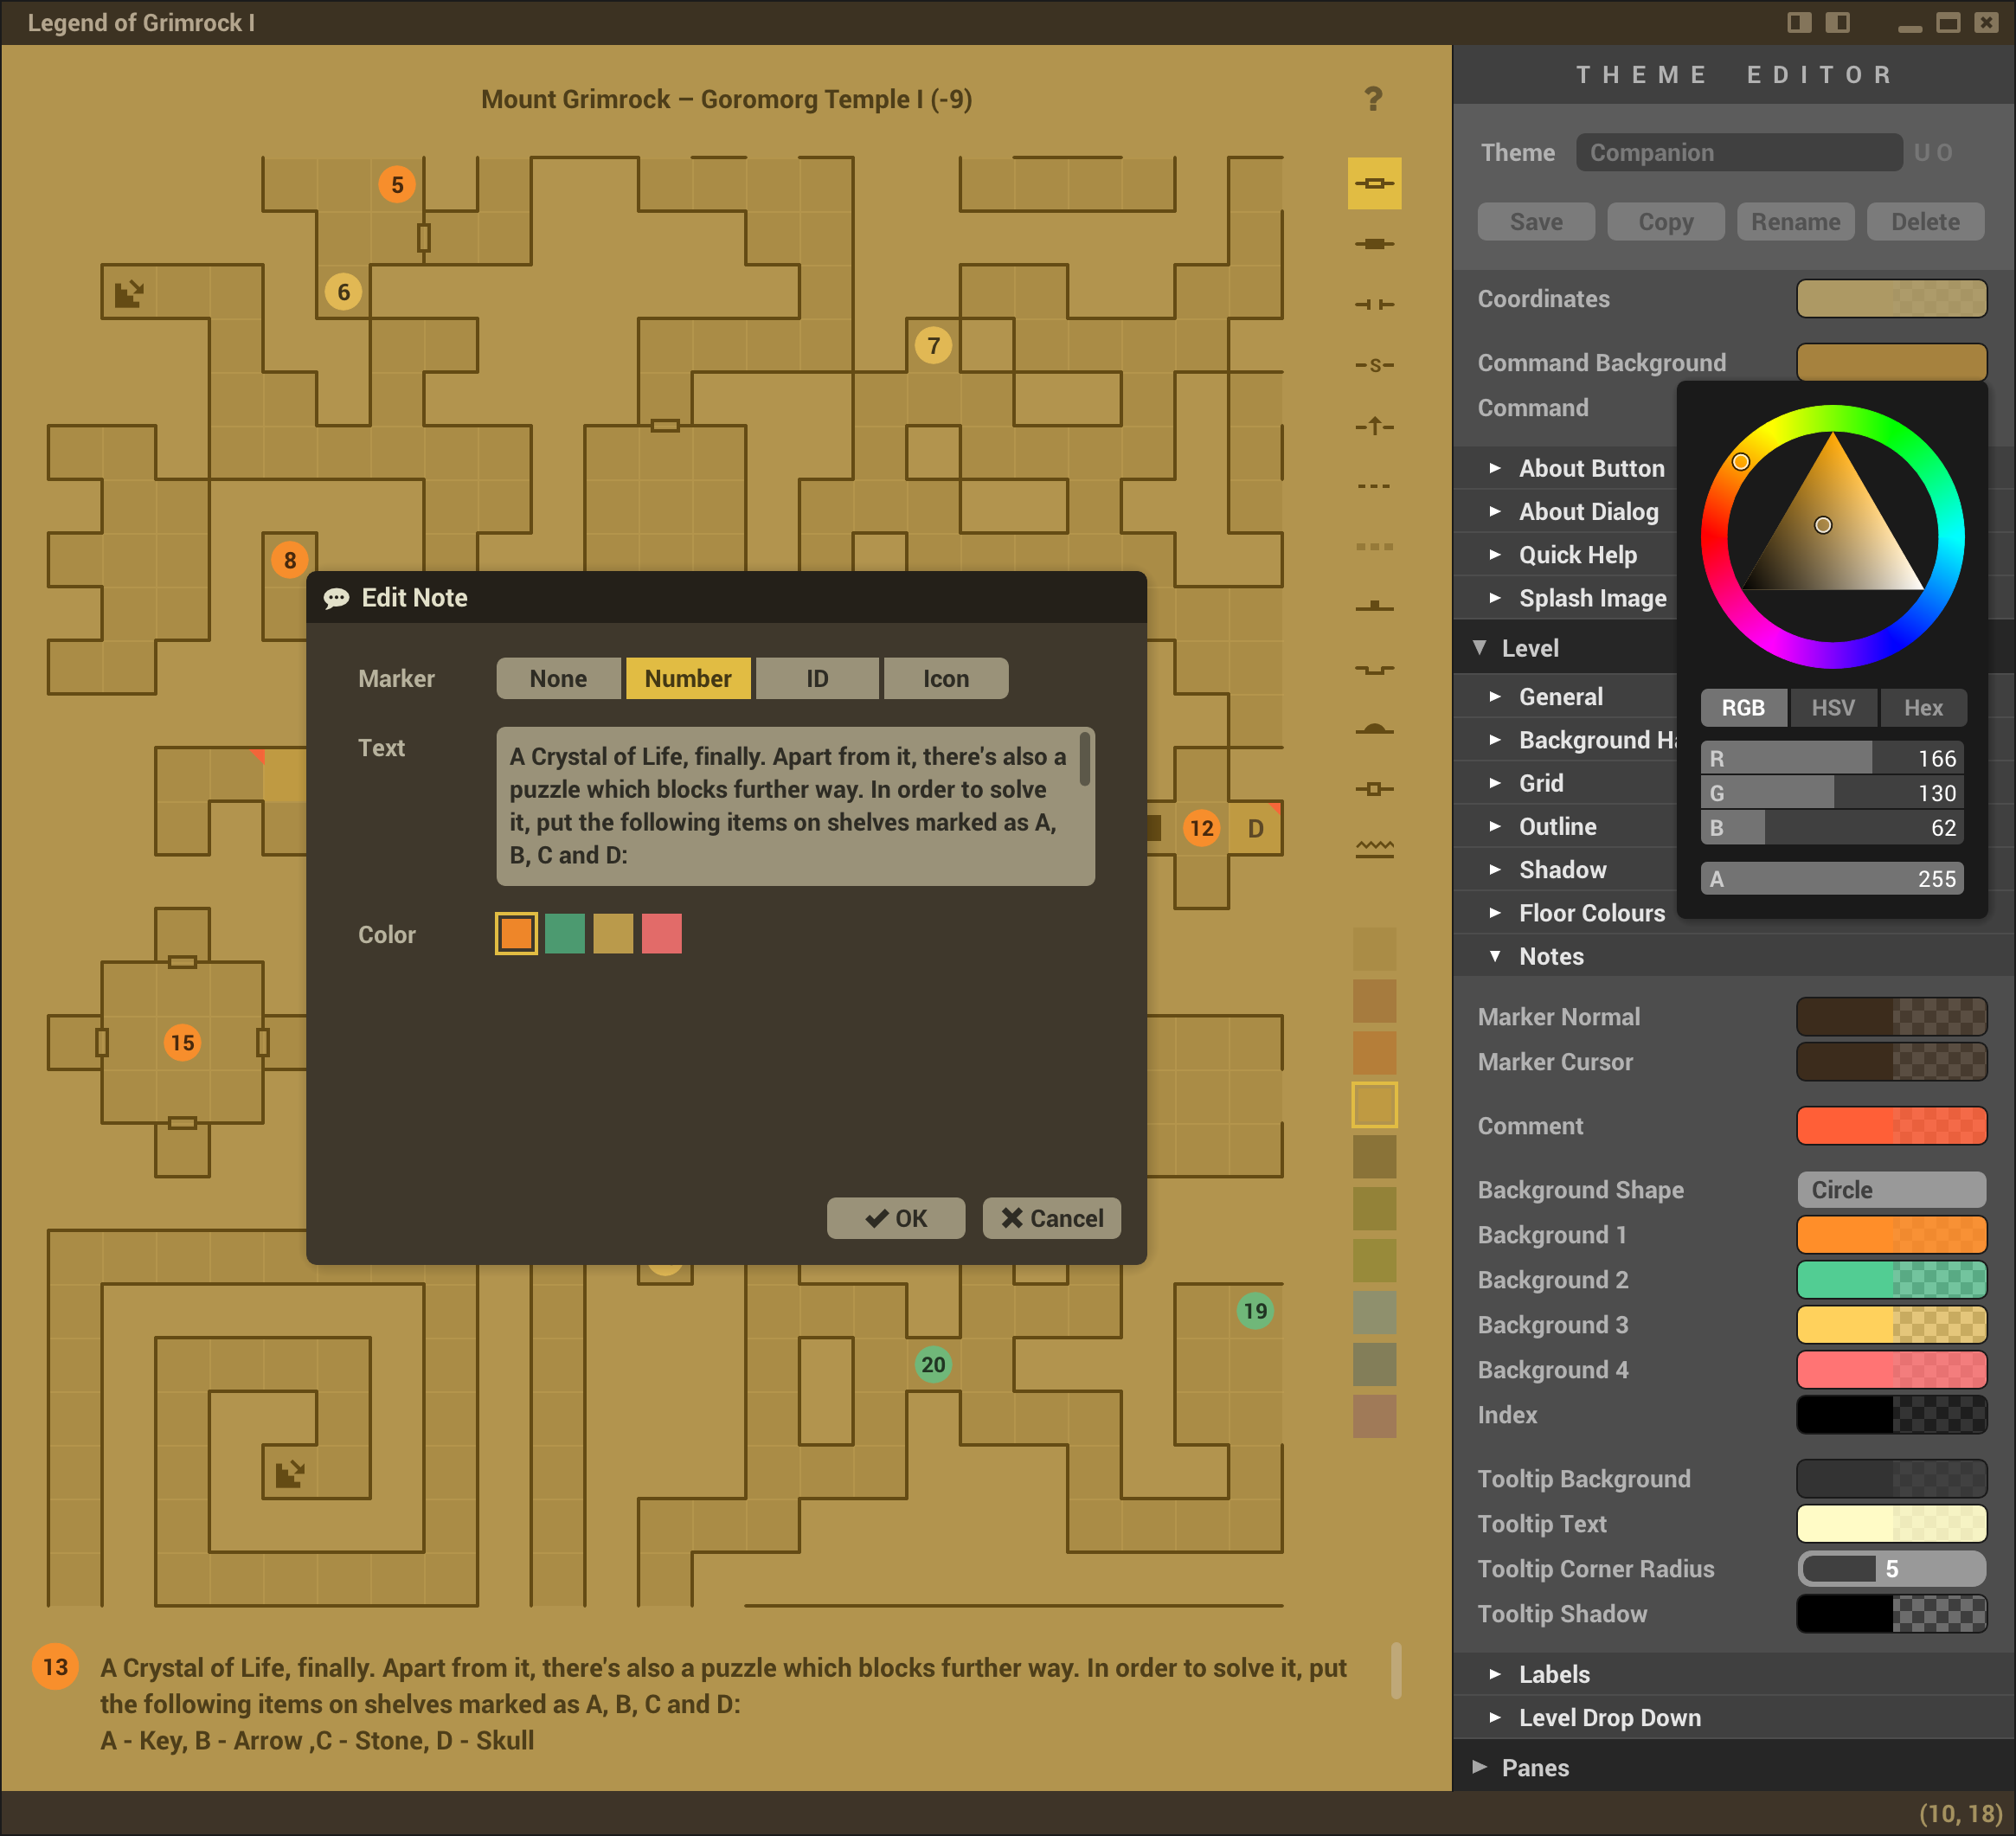Click the Cancel button in Edit Note

coord(1051,1218)
